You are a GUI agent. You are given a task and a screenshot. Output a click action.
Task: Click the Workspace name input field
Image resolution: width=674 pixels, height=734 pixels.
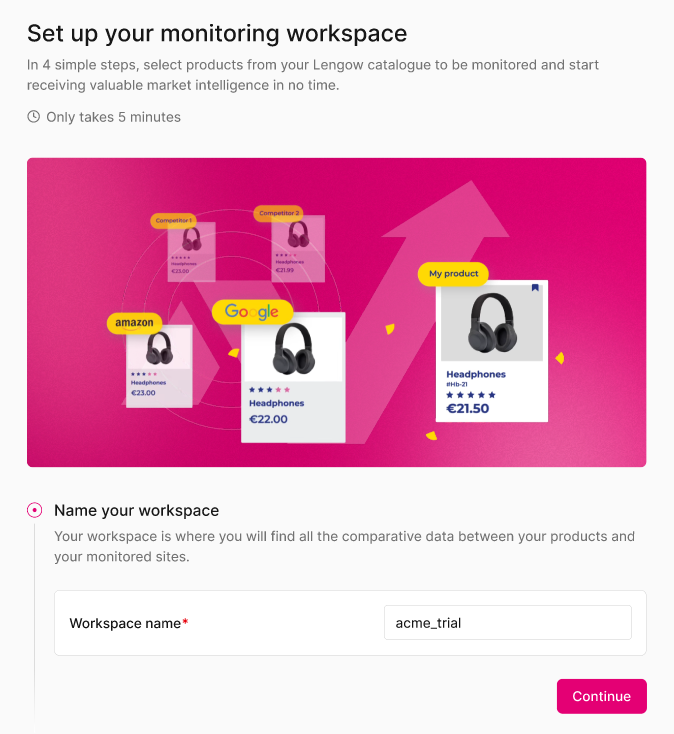tap(507, 622)
